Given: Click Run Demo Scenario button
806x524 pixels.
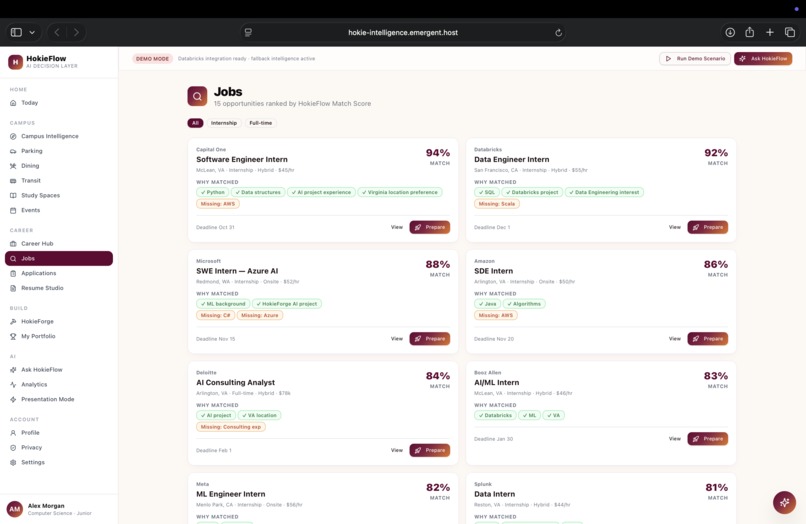Looking at the screenshot, I should pyautogui.click(x=695, y=59).
